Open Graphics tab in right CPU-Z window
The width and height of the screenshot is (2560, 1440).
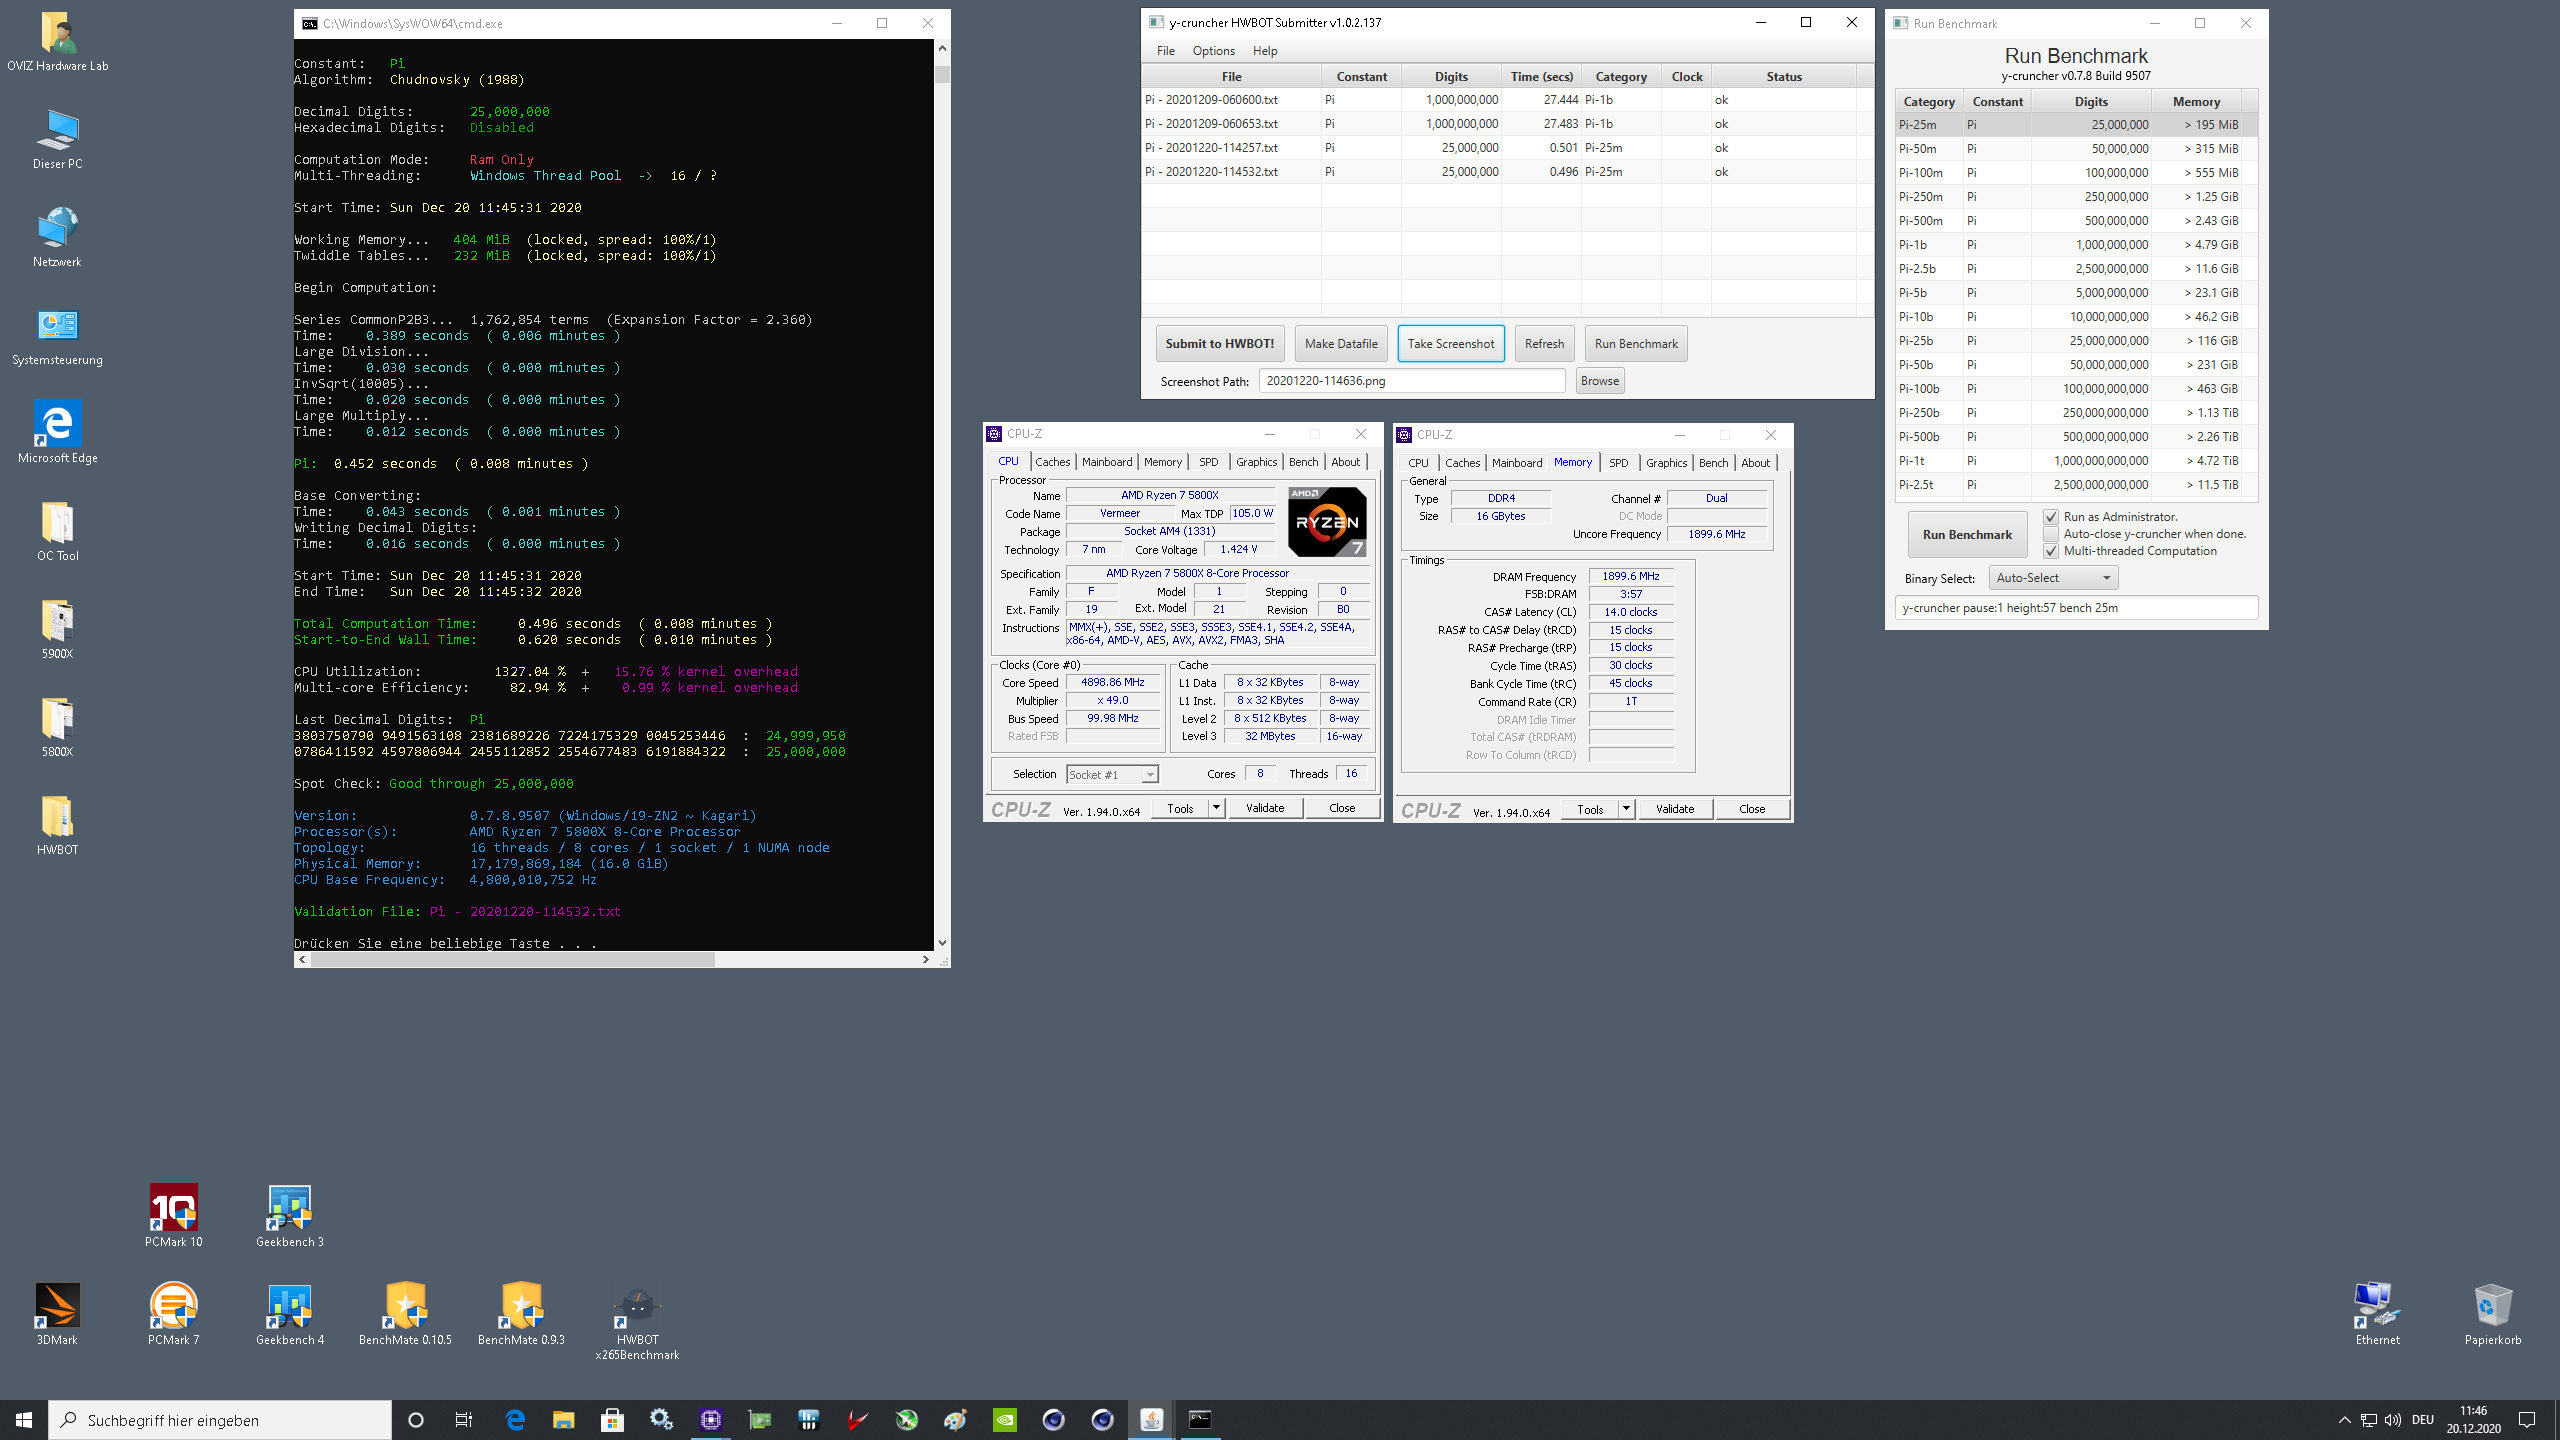[1666, 463]
